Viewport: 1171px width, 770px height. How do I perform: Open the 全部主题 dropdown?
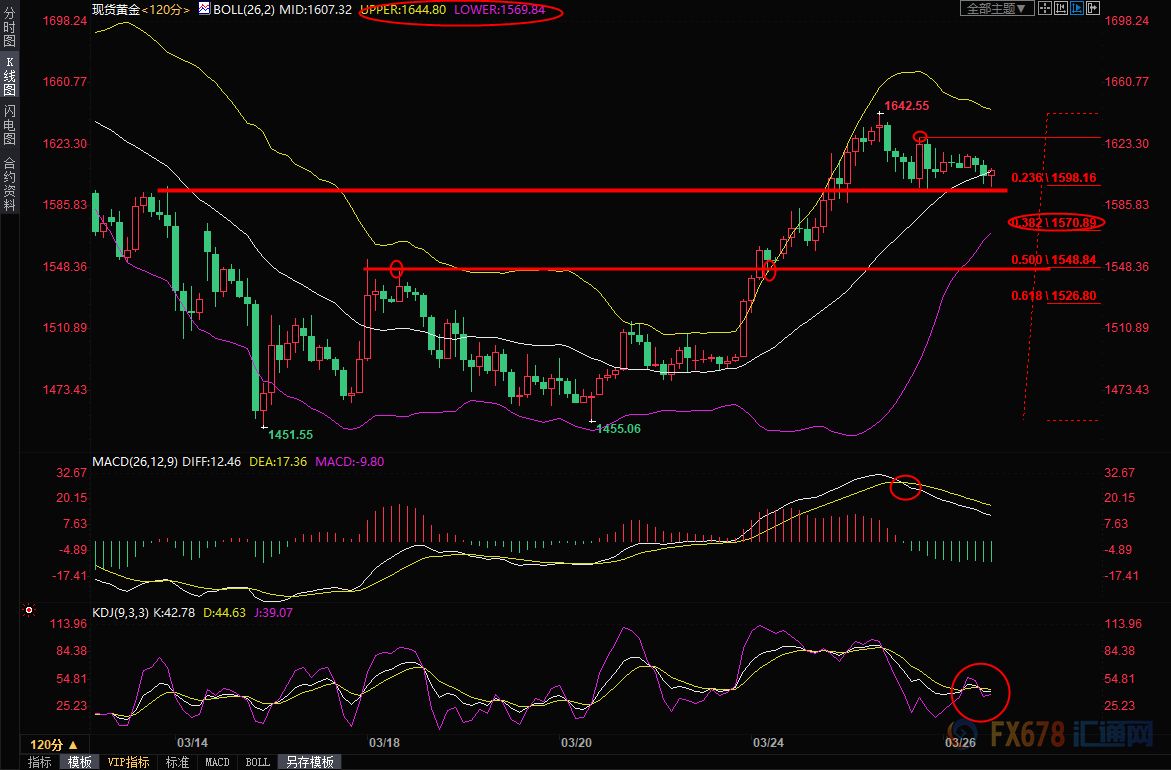(x=993, y=8)
